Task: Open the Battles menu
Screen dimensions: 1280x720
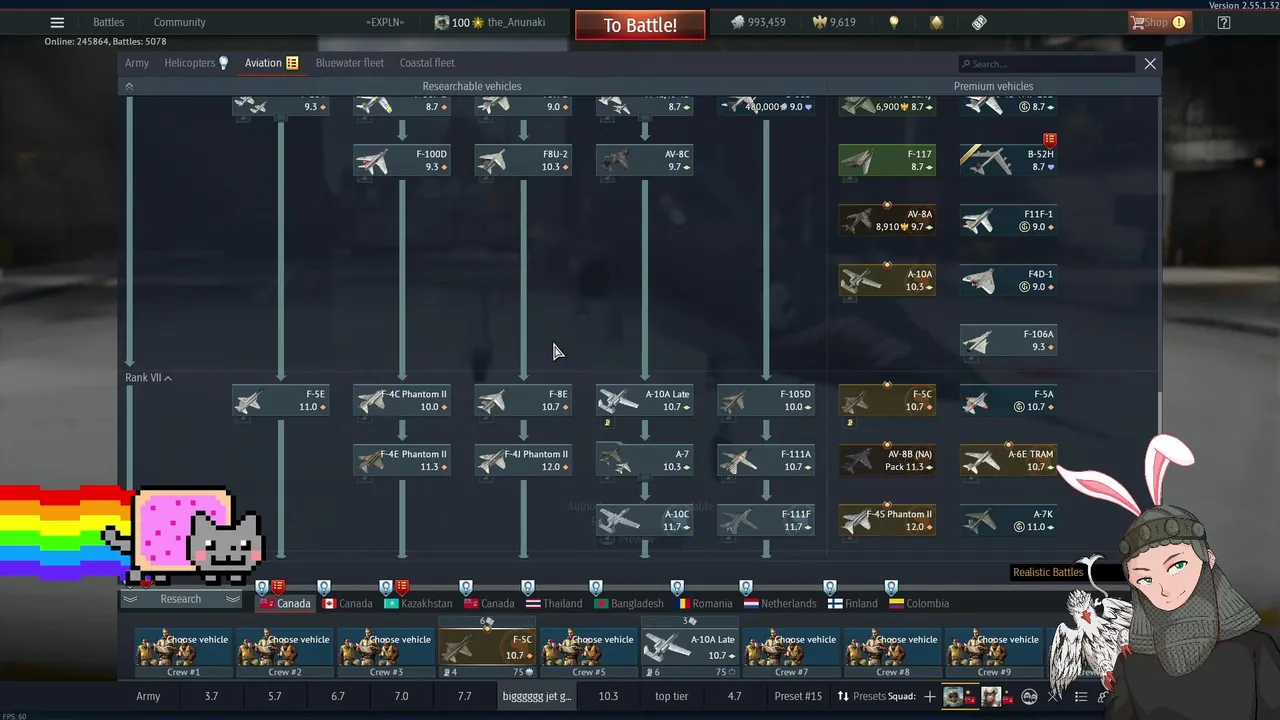Action: 108,22
